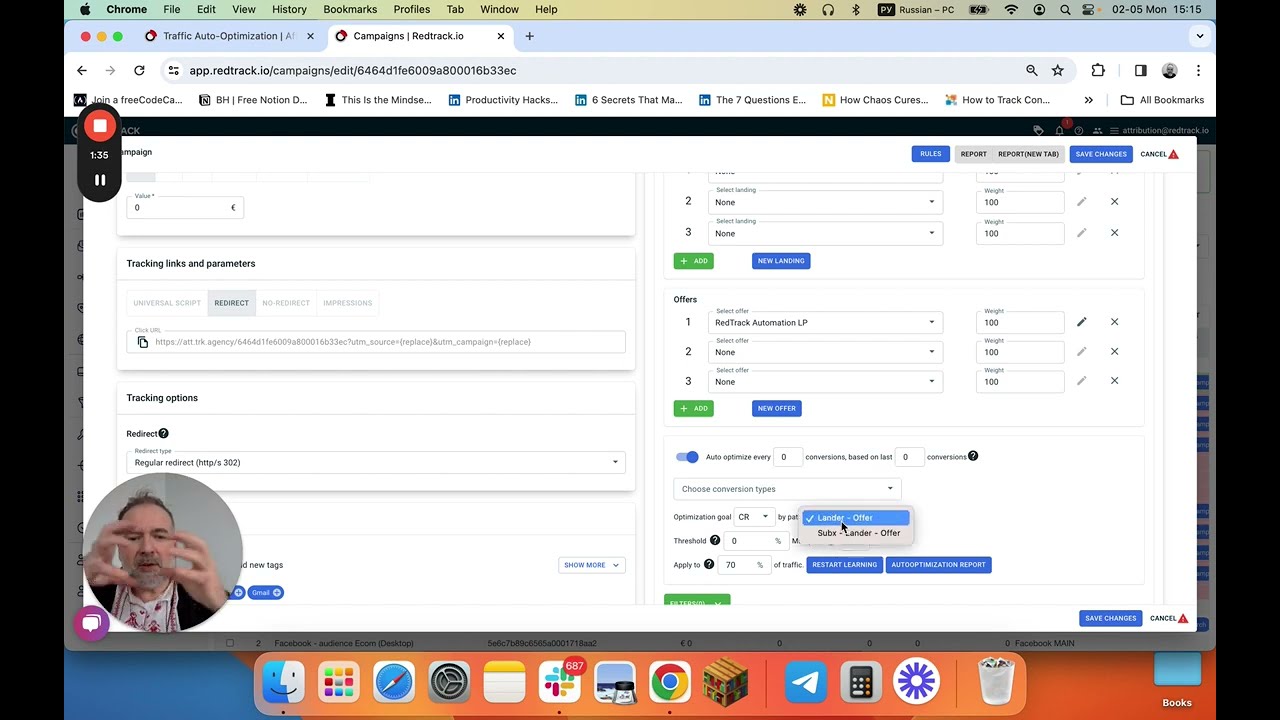Remove landing 3 with X icon
This screenshot has width=1280, height=720.
1114,233
